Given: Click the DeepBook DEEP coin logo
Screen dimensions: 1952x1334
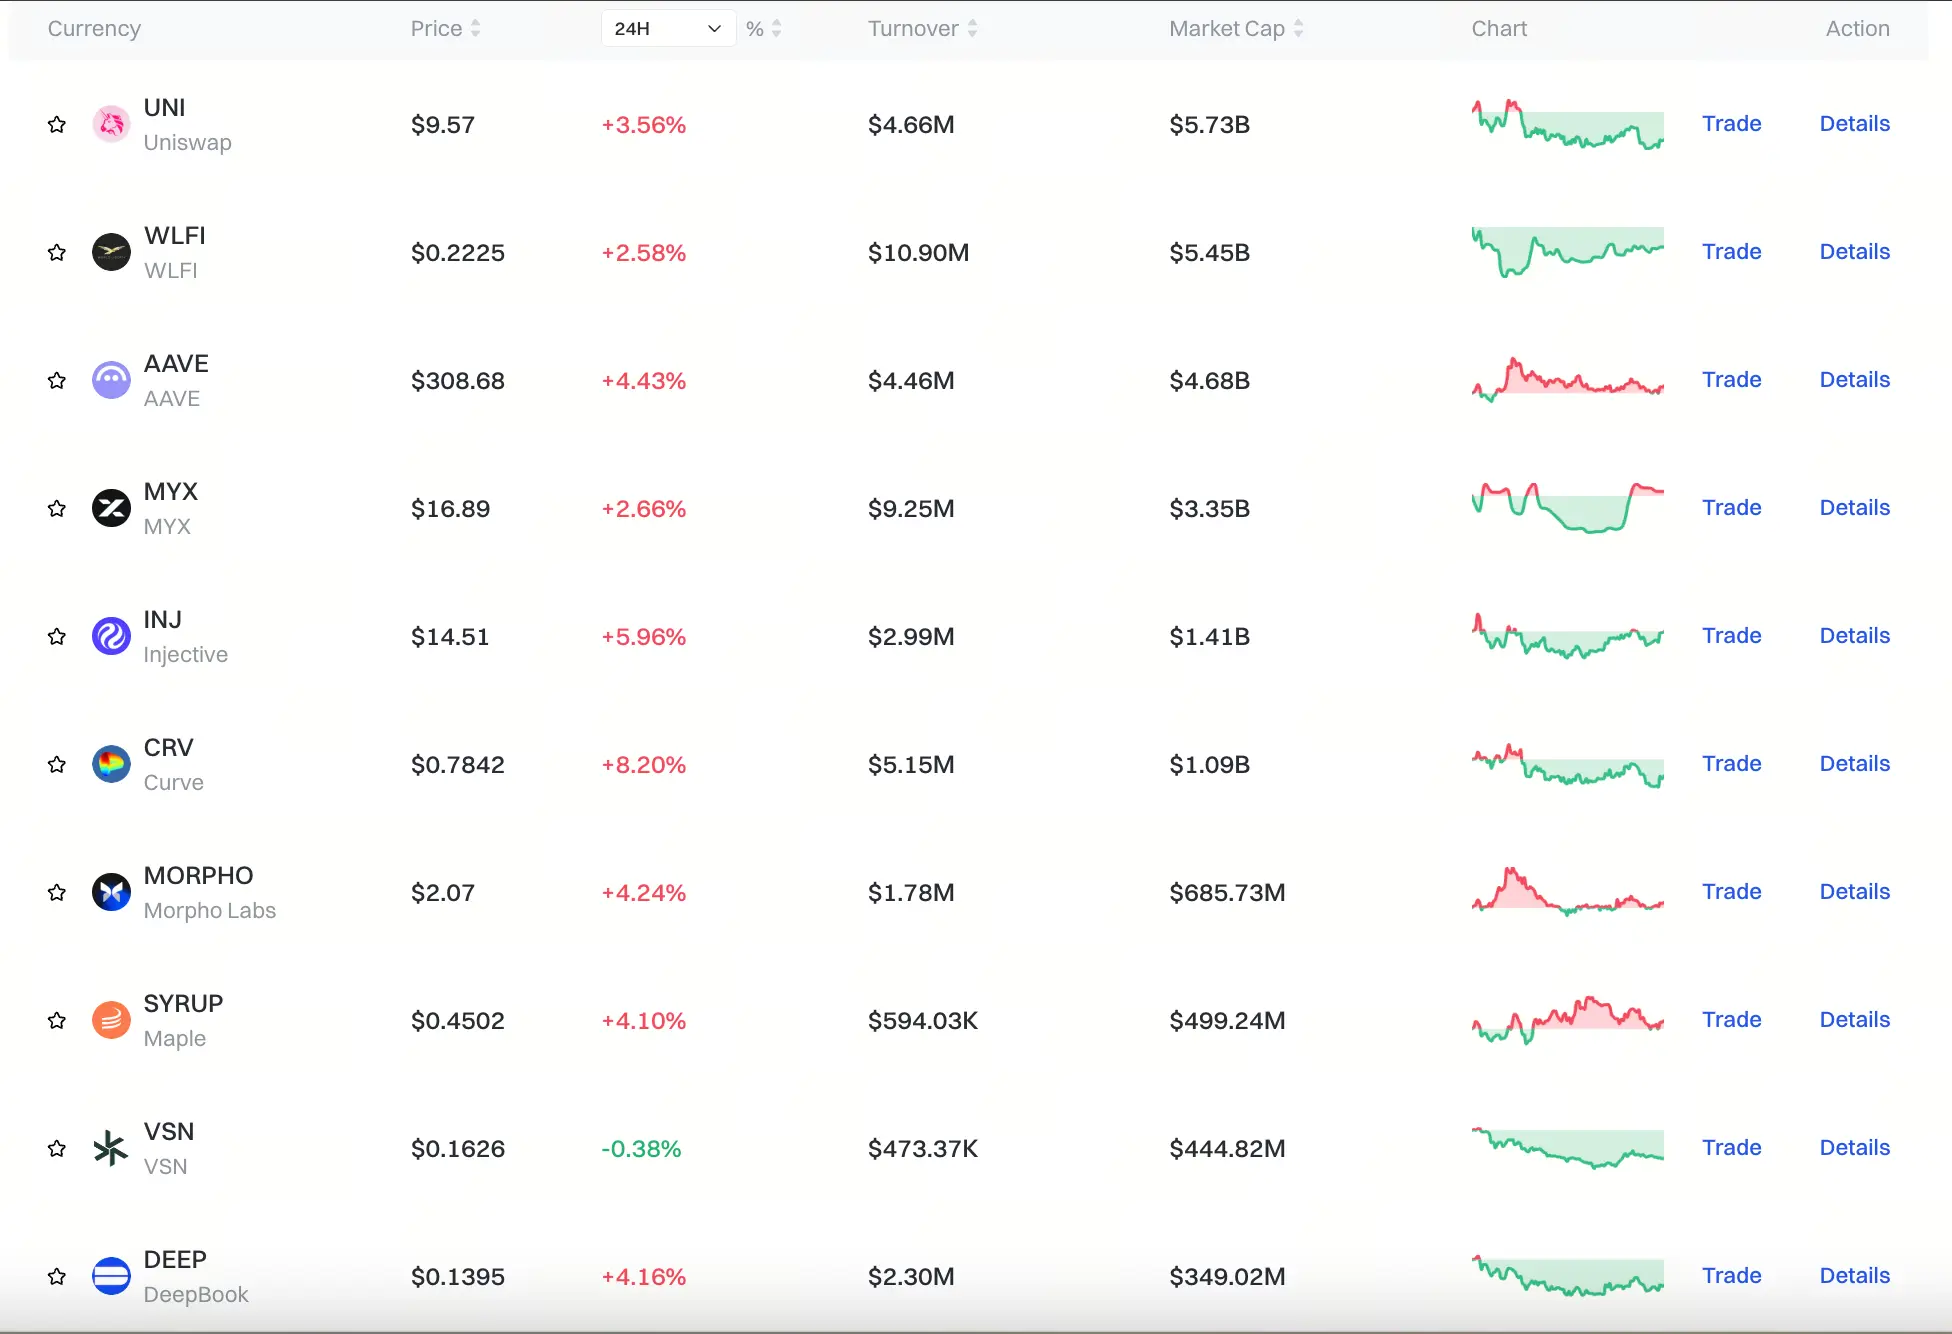Looking at the screenshot, I should [111, 1276].
